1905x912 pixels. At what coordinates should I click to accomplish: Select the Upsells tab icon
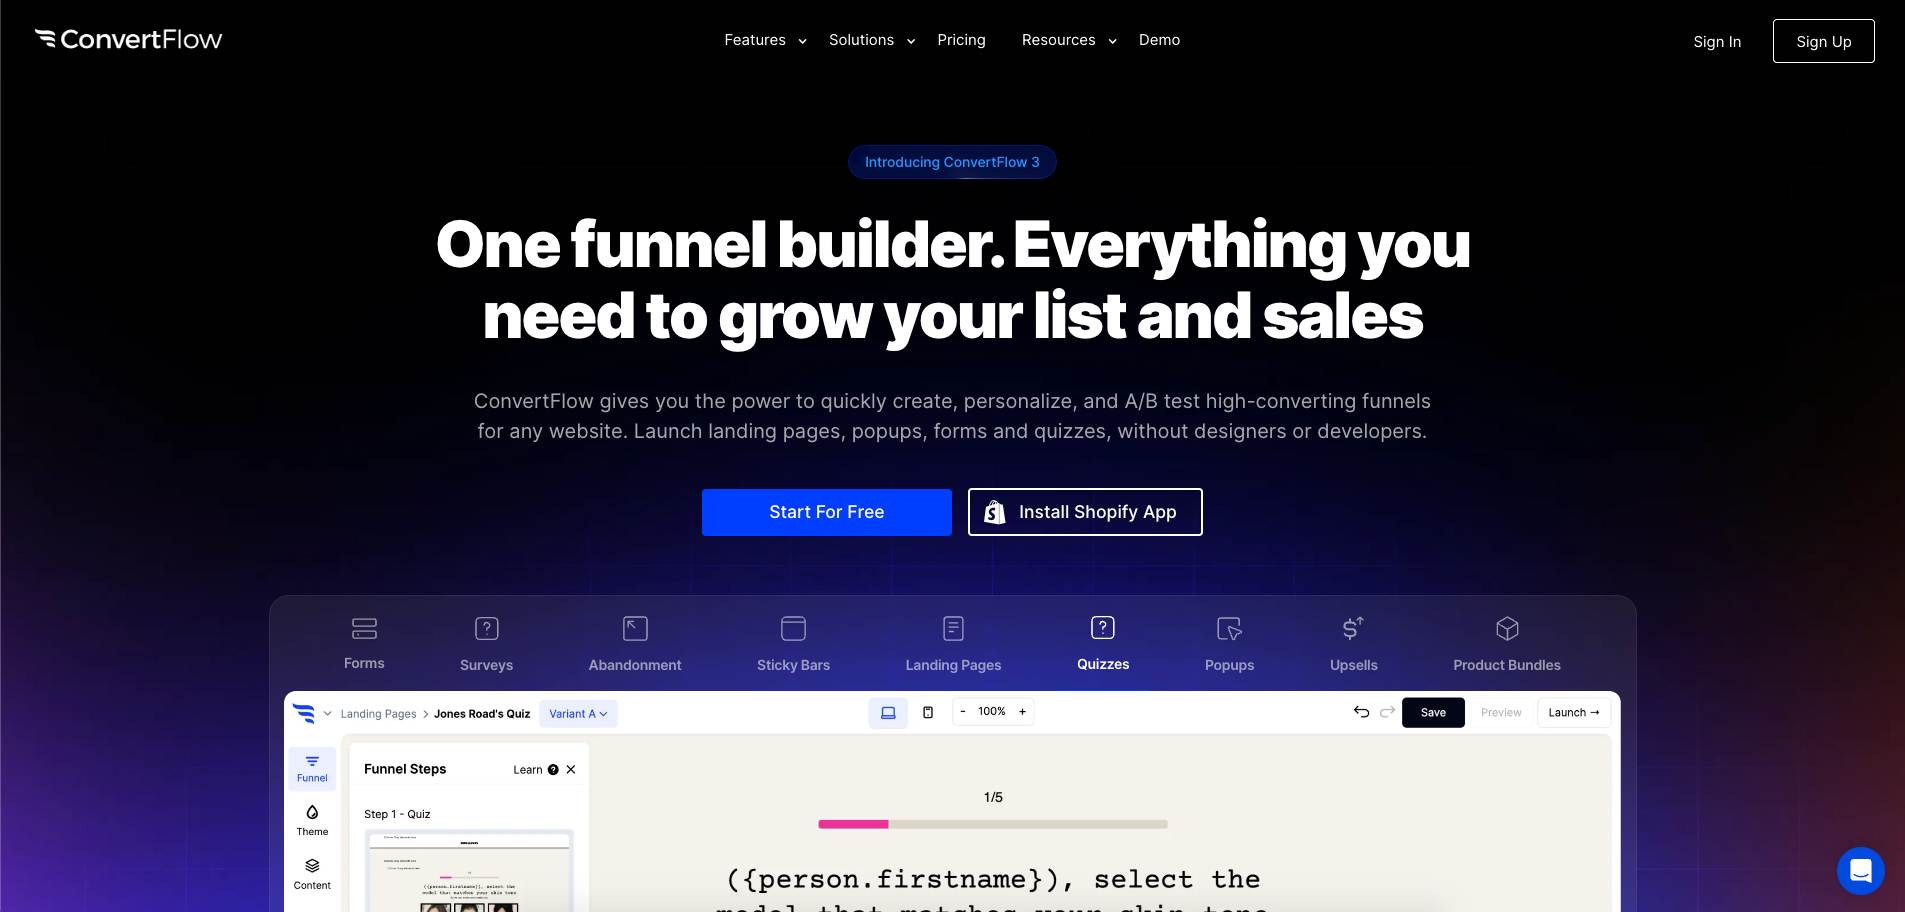[1353, 628]
